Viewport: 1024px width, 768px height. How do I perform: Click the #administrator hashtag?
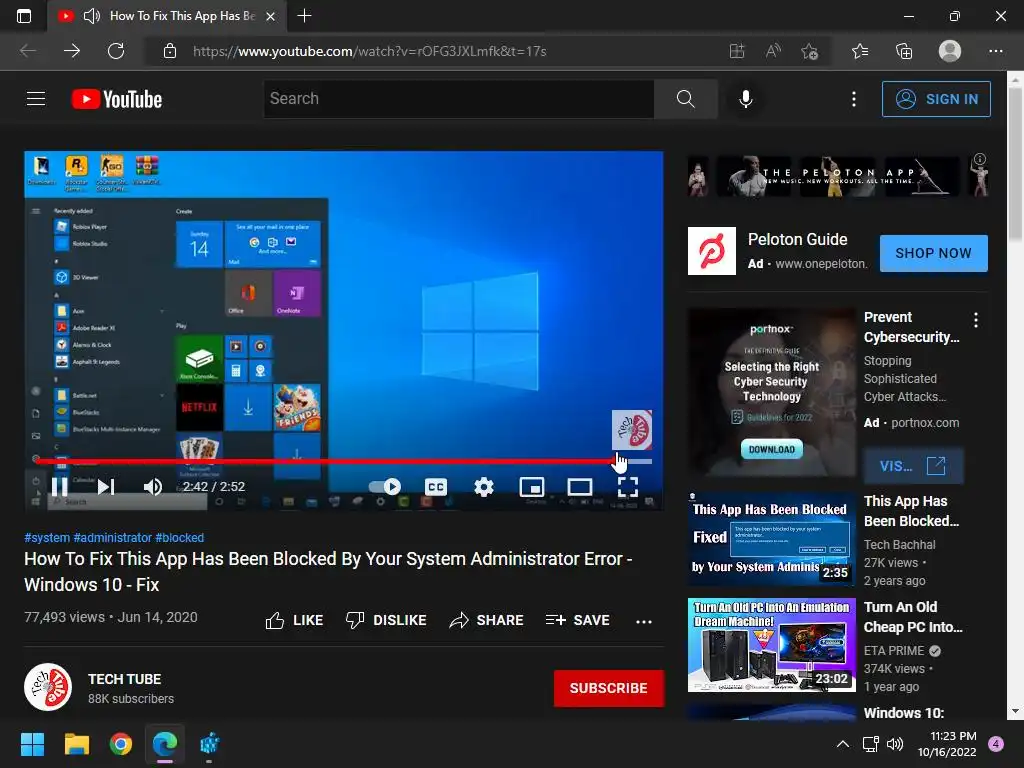point(112,537)
